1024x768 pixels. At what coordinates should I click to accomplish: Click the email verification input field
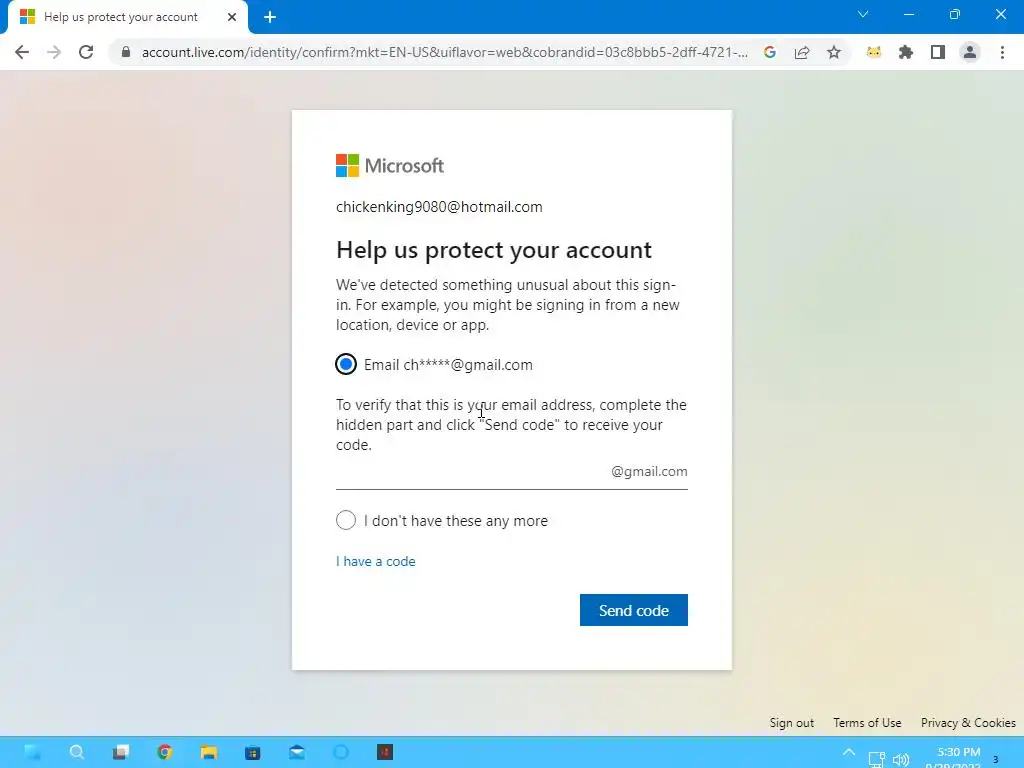511,472
